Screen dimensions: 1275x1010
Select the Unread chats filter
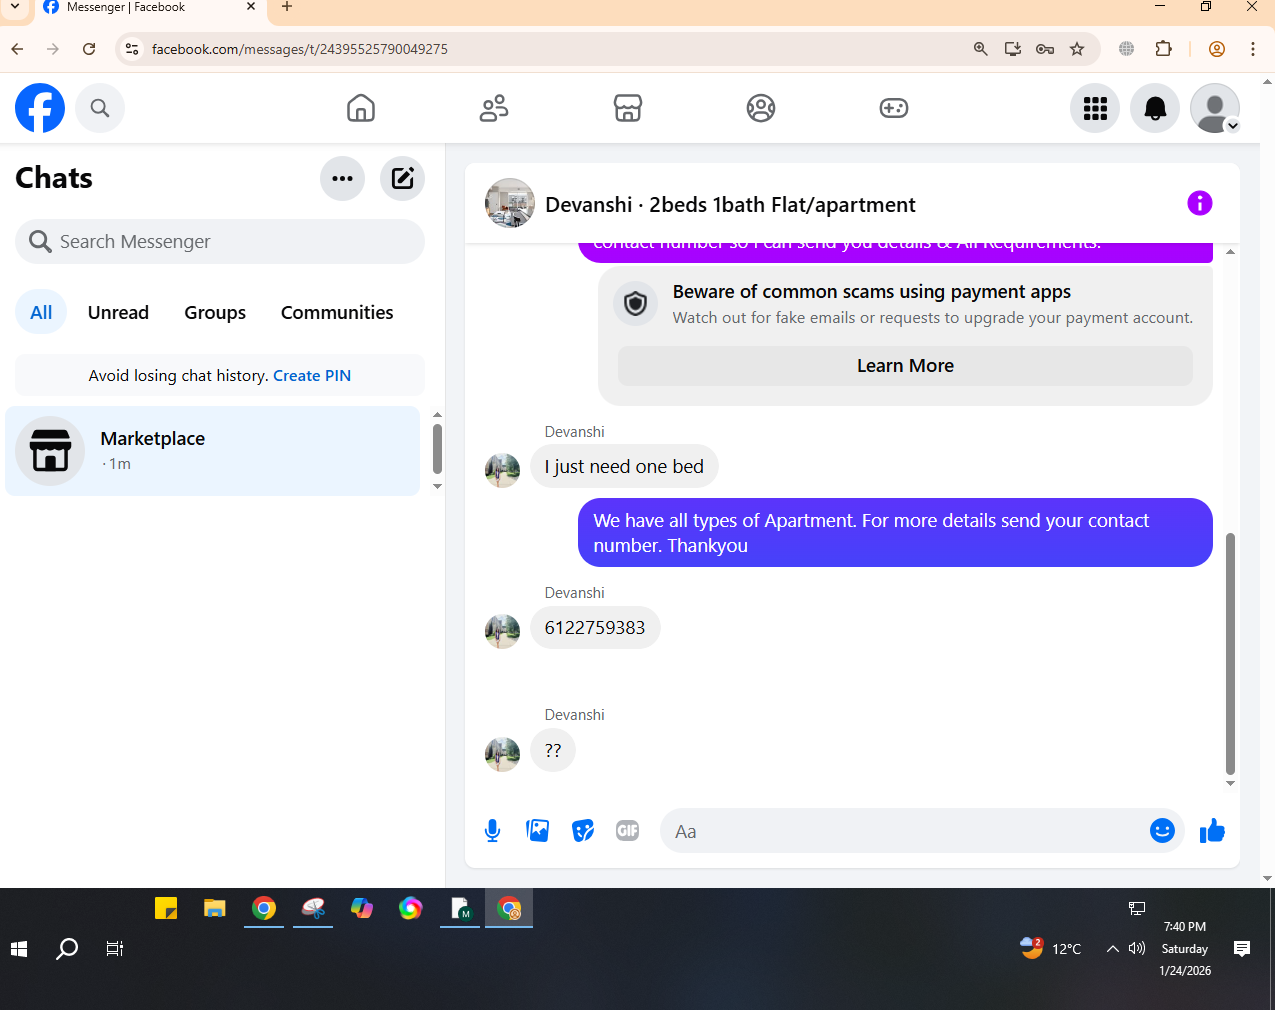click(118, 313)
